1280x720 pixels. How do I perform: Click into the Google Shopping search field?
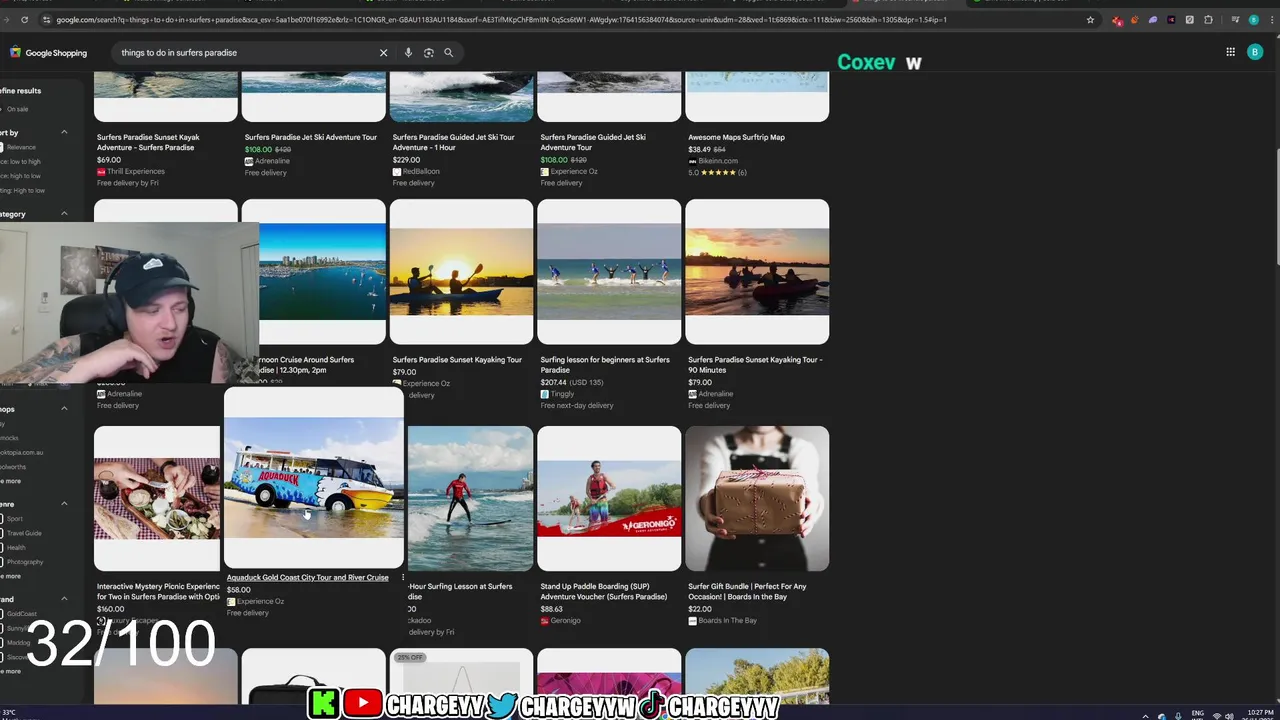(x=245, y=53)
